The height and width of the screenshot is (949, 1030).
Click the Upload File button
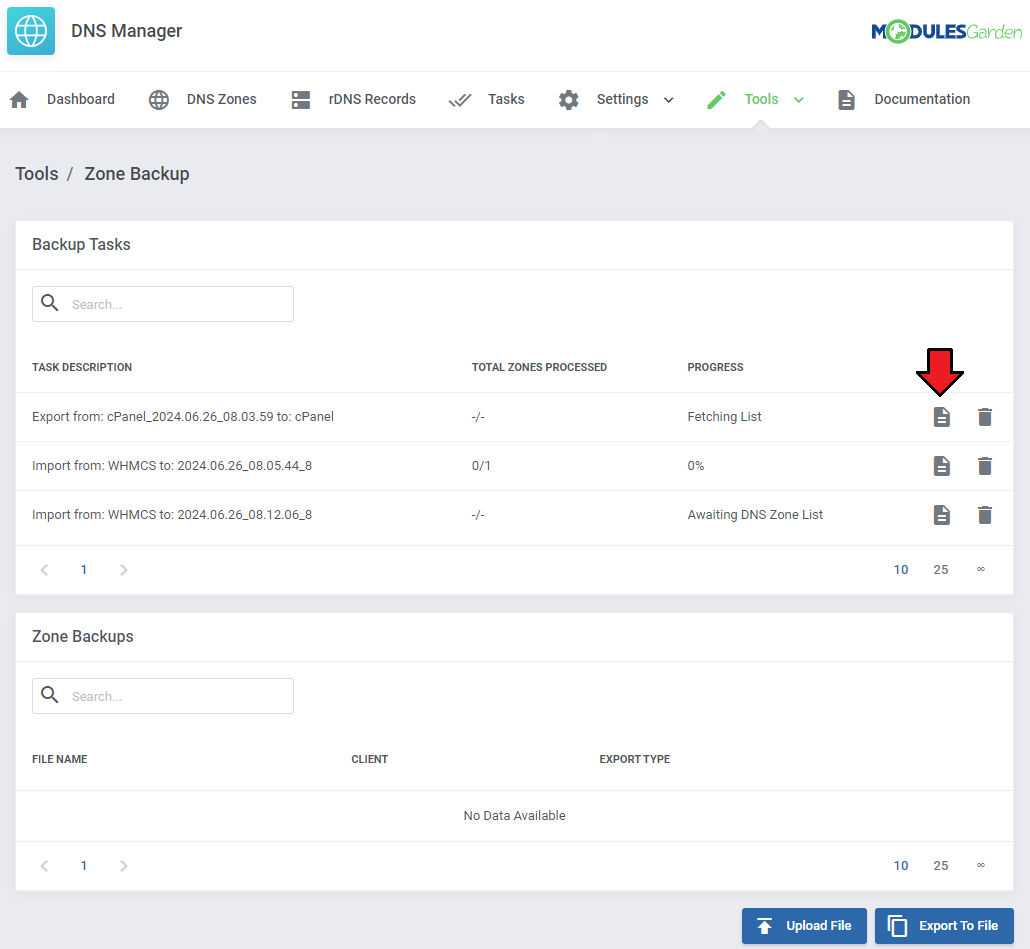[x=804, y=926]
